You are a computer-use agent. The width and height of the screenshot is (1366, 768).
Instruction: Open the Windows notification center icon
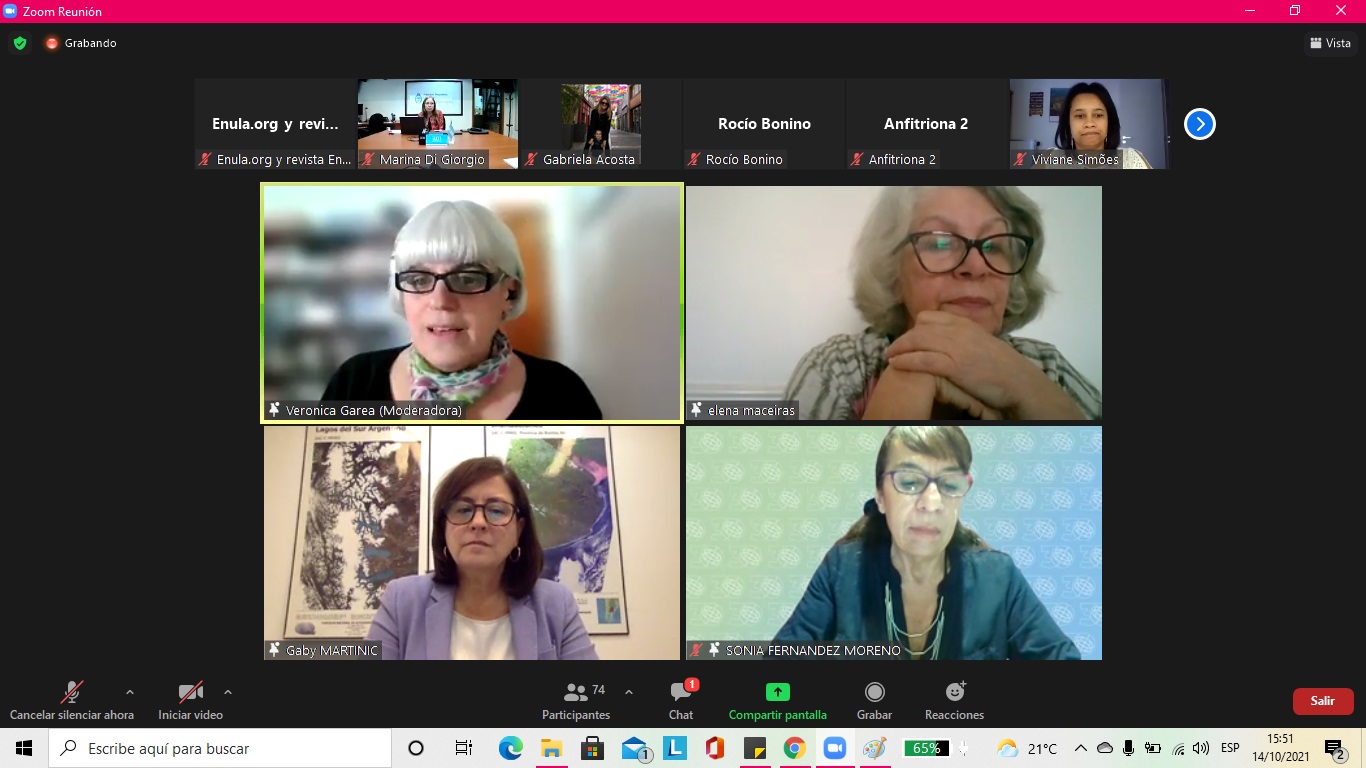click(1334, 748)
